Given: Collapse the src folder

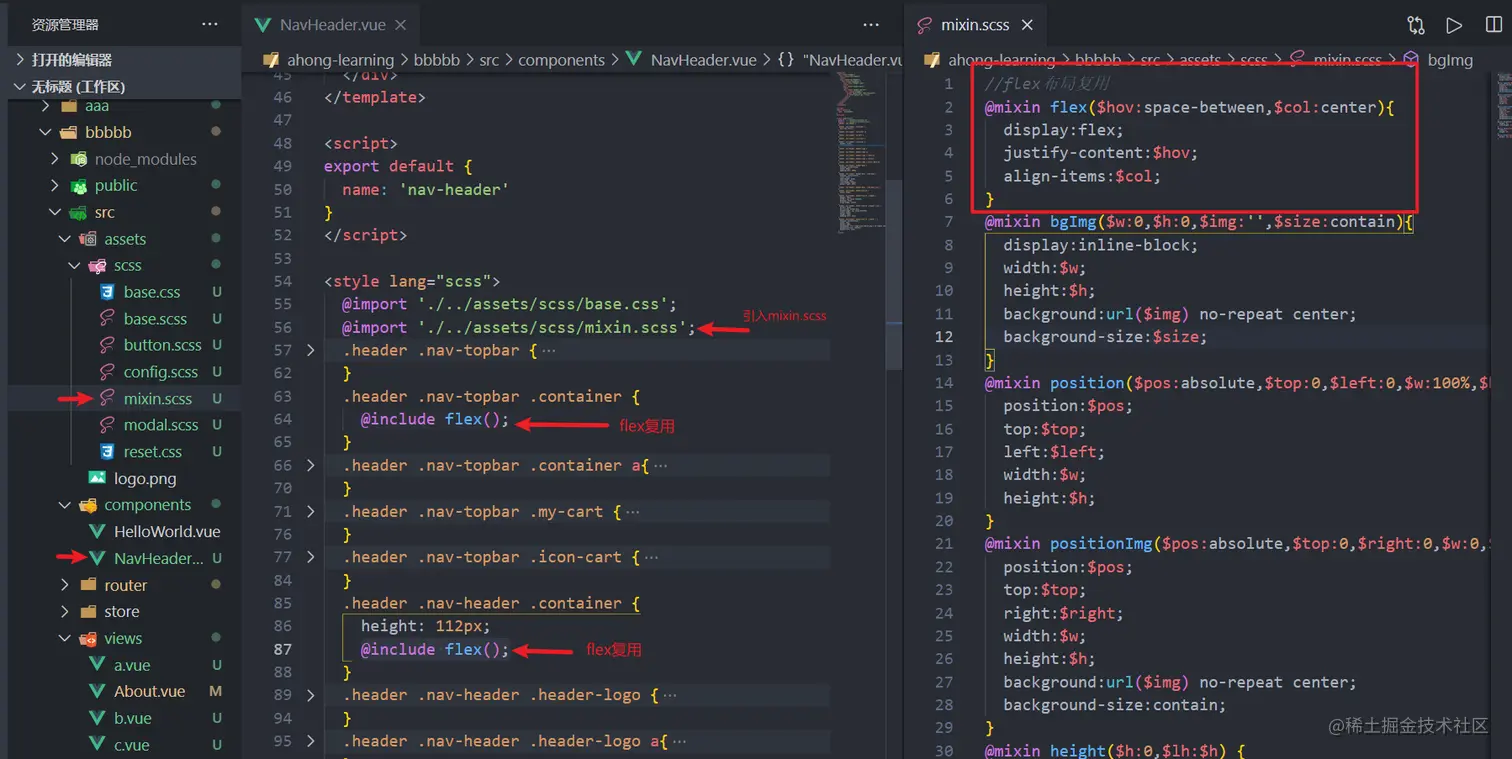Looking at the screenshot, I should (56, 212).
